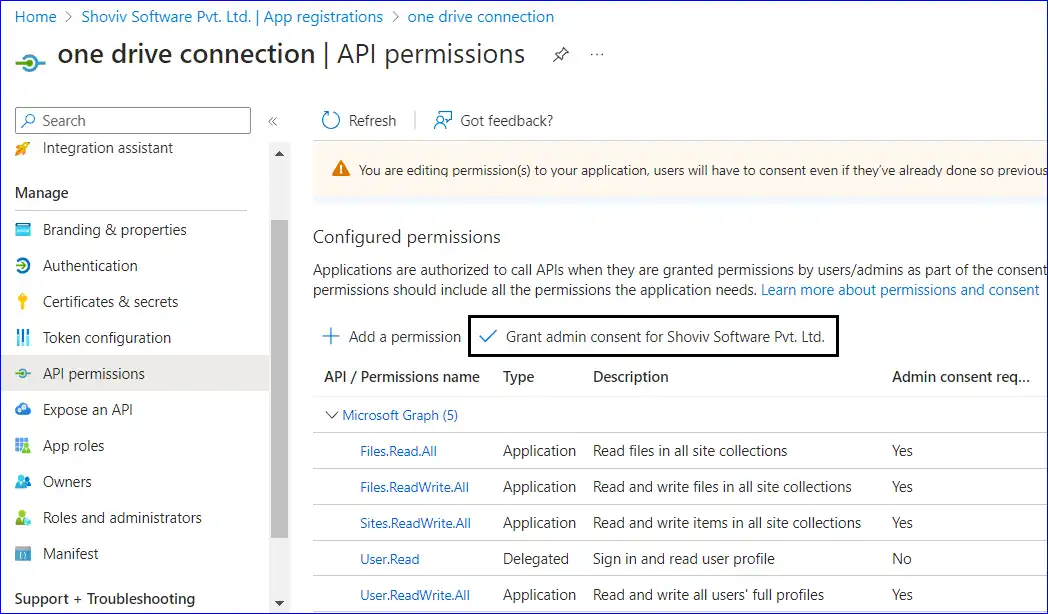The width and height of the screenshot is (1048, 614).
Task: Click the Branding & properties icon
Action: 23,230
